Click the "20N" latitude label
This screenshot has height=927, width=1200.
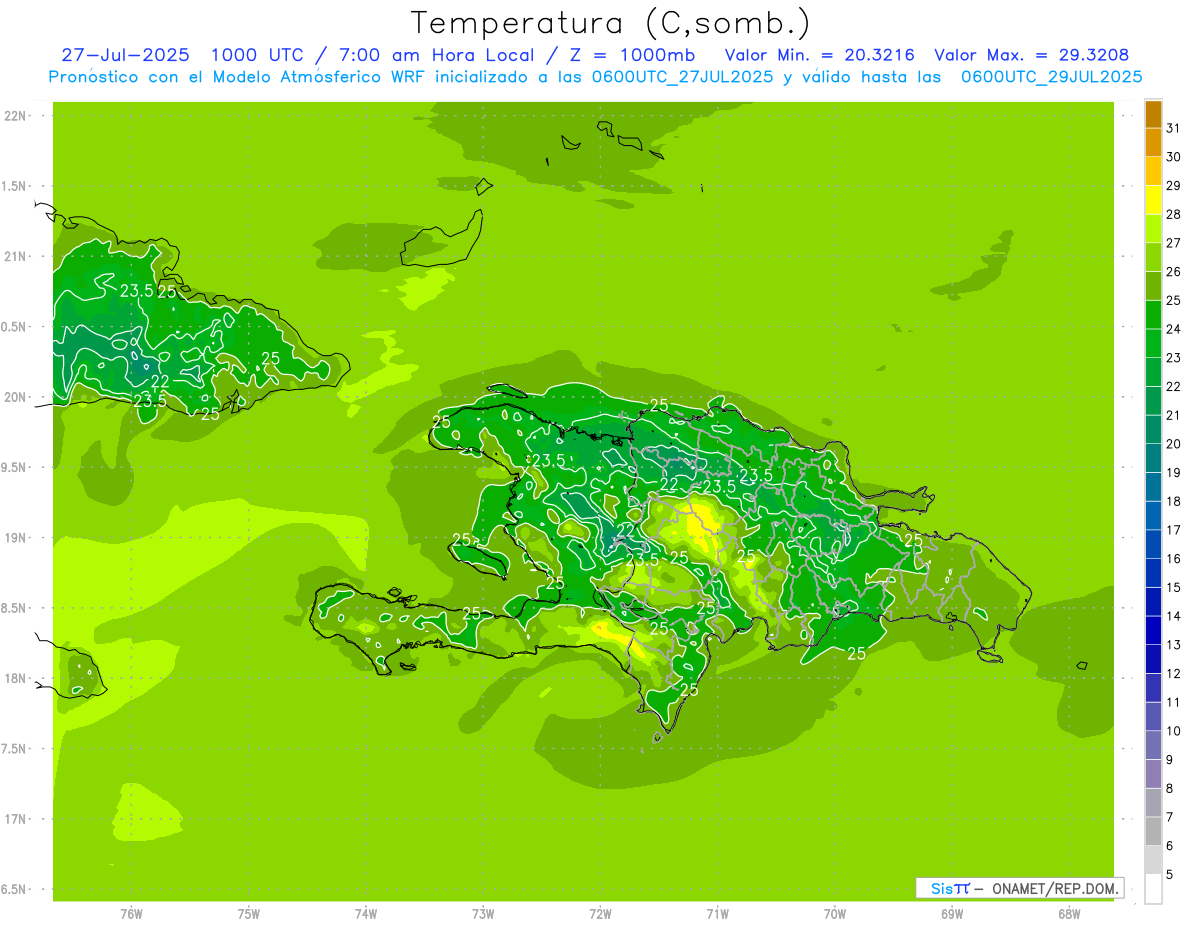point(16,397)
